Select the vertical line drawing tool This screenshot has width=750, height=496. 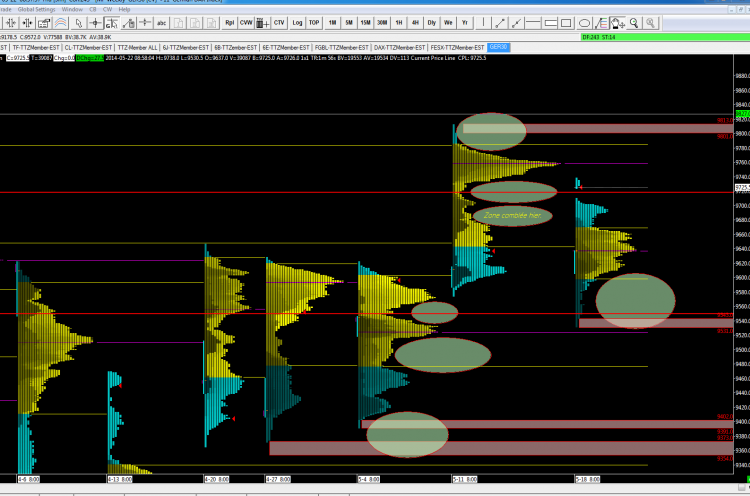click(x=484, y=23)
